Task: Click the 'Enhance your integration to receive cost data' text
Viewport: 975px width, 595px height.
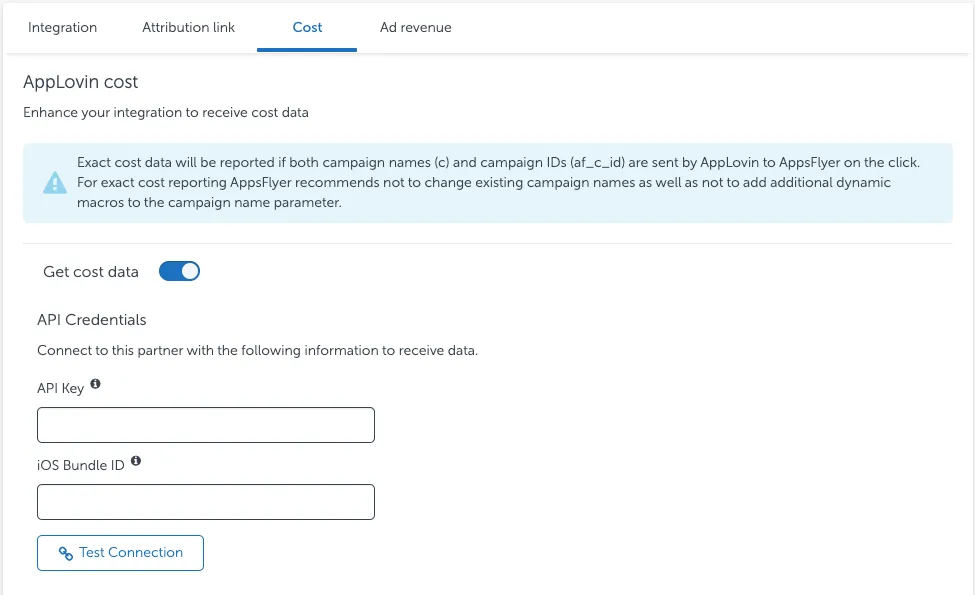Action: click(166, 113)
